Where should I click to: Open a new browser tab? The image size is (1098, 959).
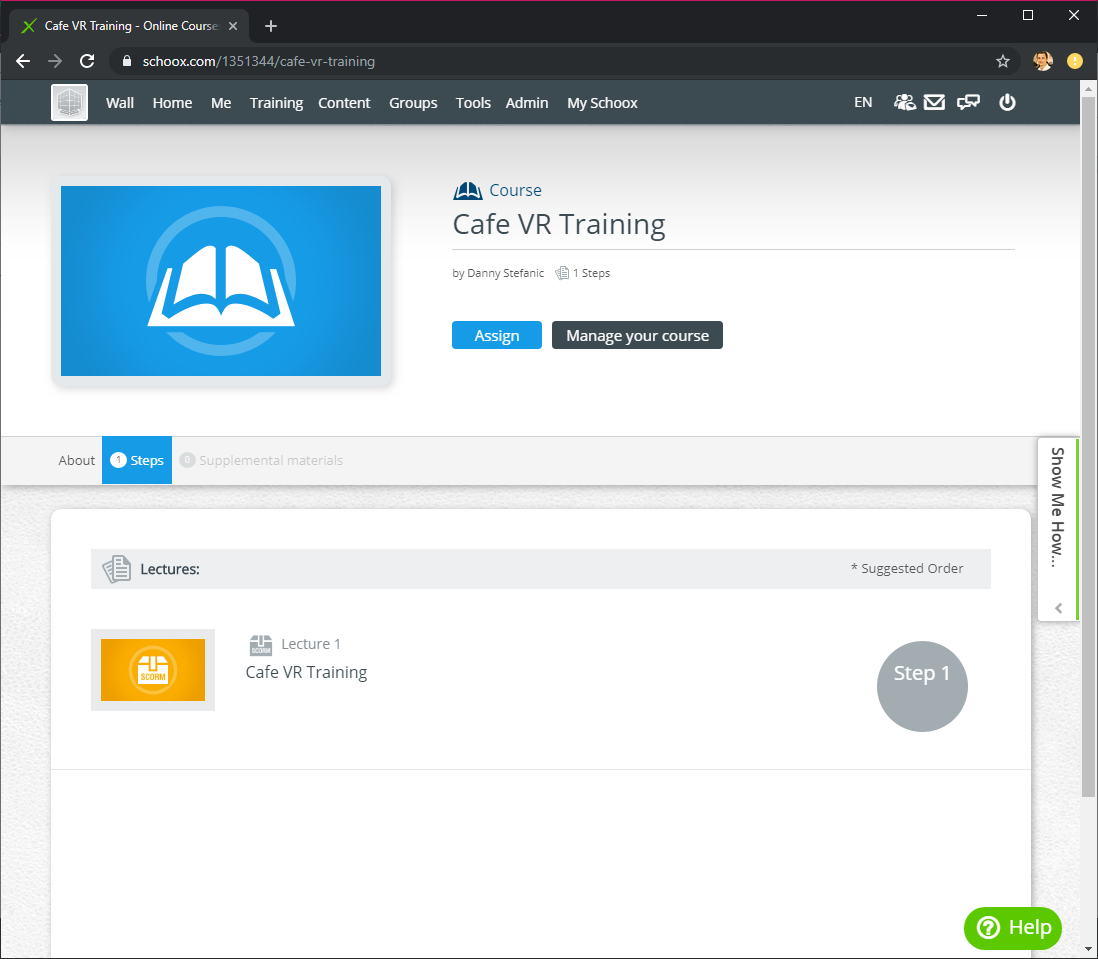coord(271,27)
